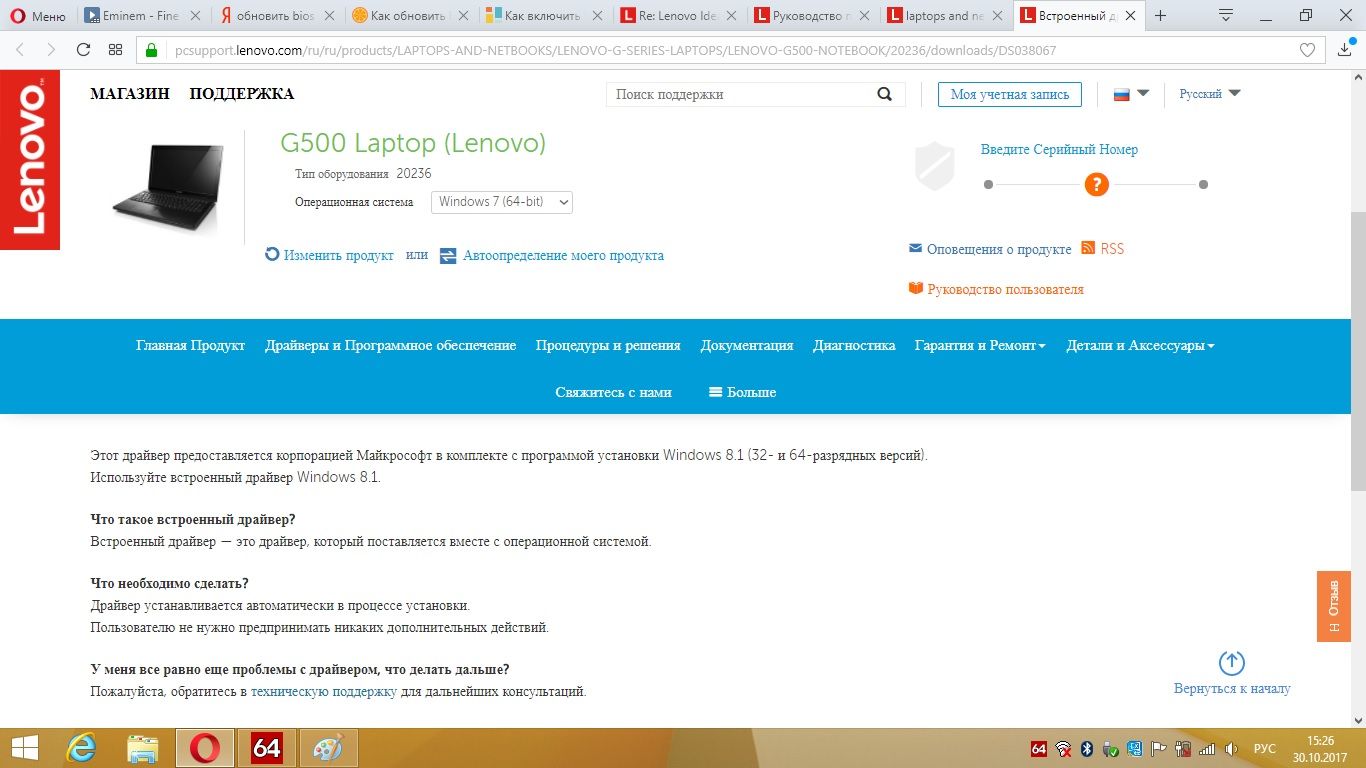Open File Explorer from taskbar
The height and width of the screenshot is (768, 1366).
[143, 748]
